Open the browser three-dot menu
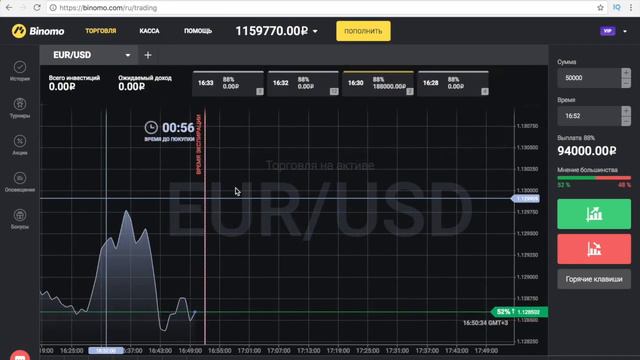Image resolution: width=640 pixels, height=360 pixels. (x=631, y=8)
